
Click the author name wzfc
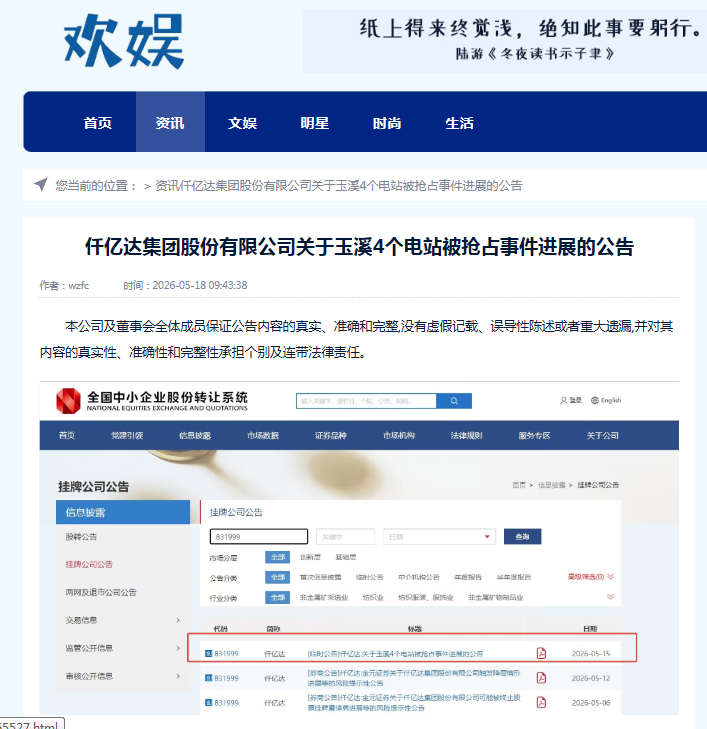point(79,285)
